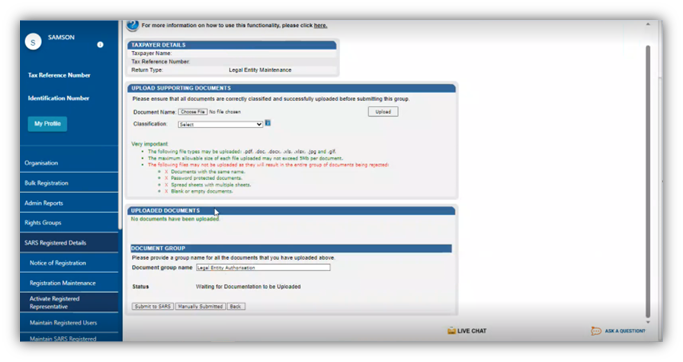This screenshot has width=683, height=362.
Task: Click 'Tax Reference Number' sidebar label
Action: (59, 75)
